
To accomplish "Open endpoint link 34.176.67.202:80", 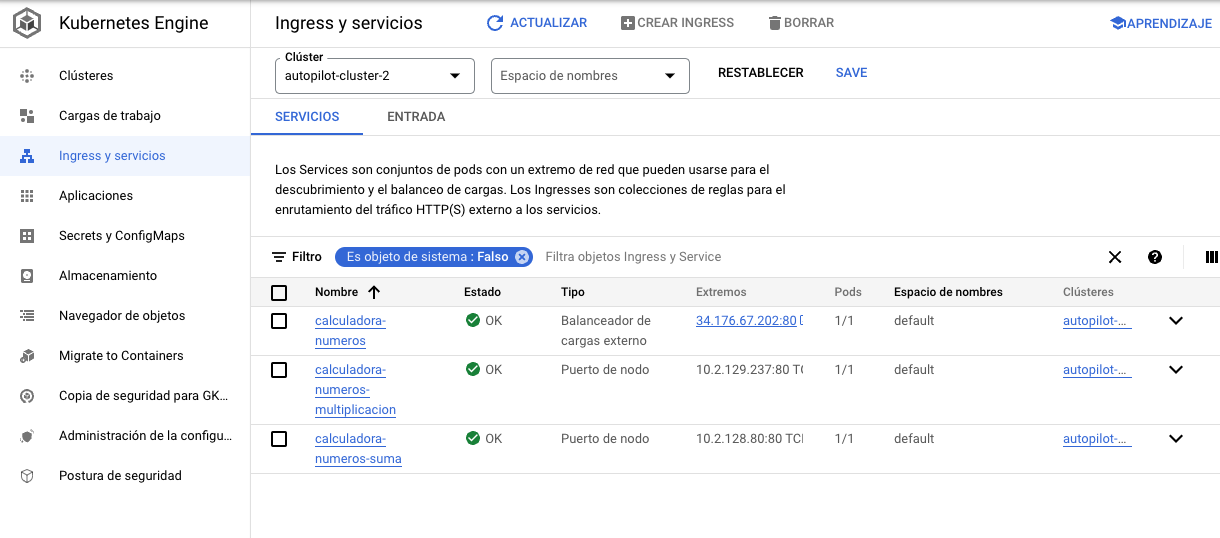I will 746,321.
